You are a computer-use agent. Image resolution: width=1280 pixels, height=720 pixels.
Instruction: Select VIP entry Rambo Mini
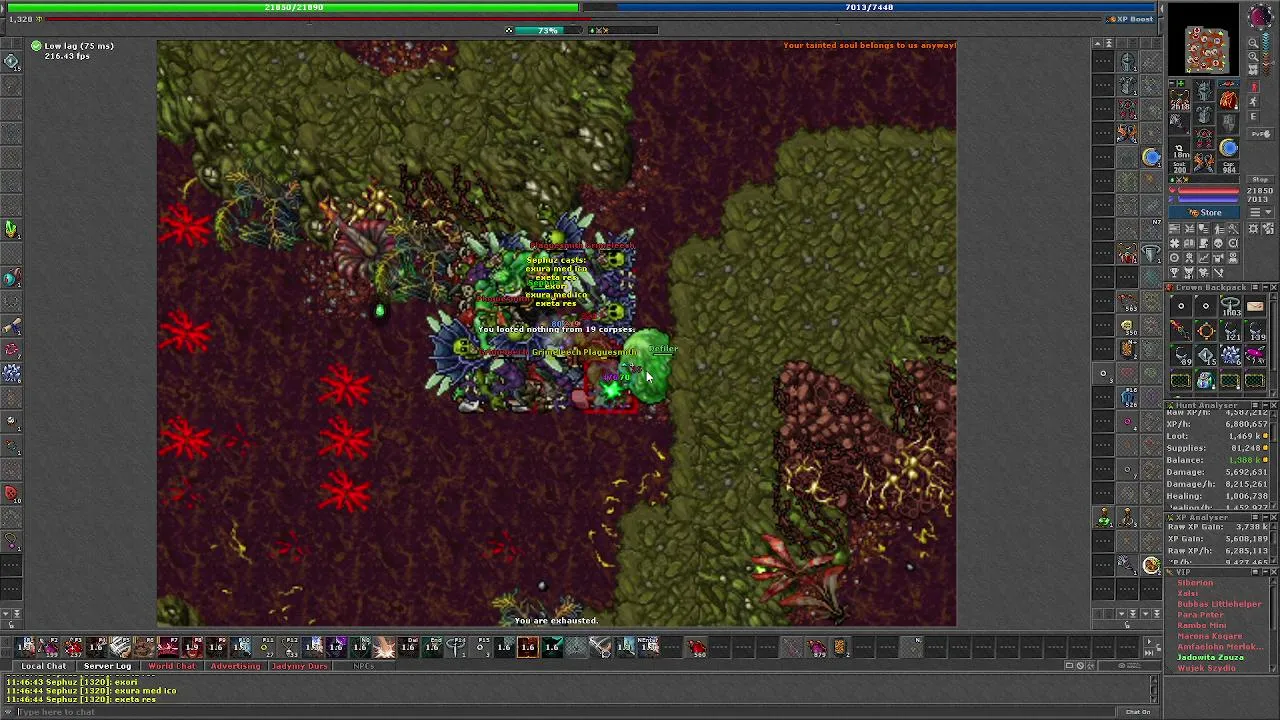[x=1202, y=625]
